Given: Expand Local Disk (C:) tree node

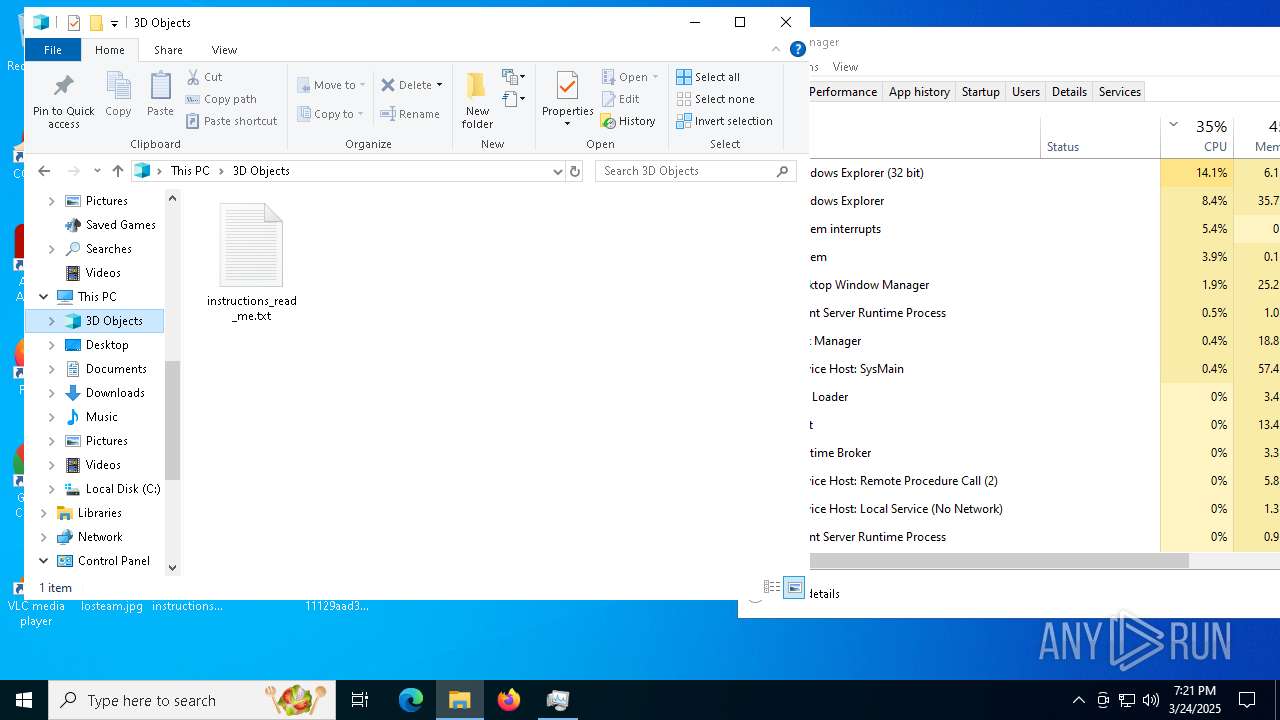Looking at the screenshot, I should point(52,489).
